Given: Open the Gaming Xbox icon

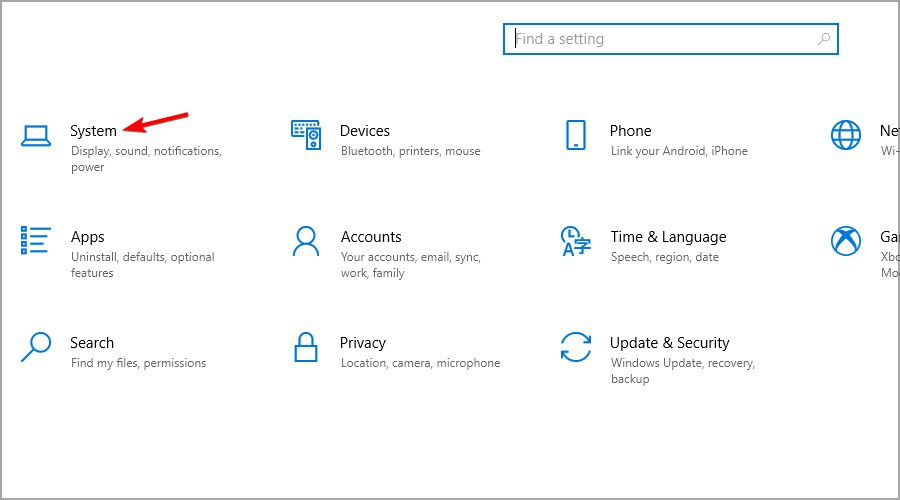Looking at the screenshot, I should (846, 241).
